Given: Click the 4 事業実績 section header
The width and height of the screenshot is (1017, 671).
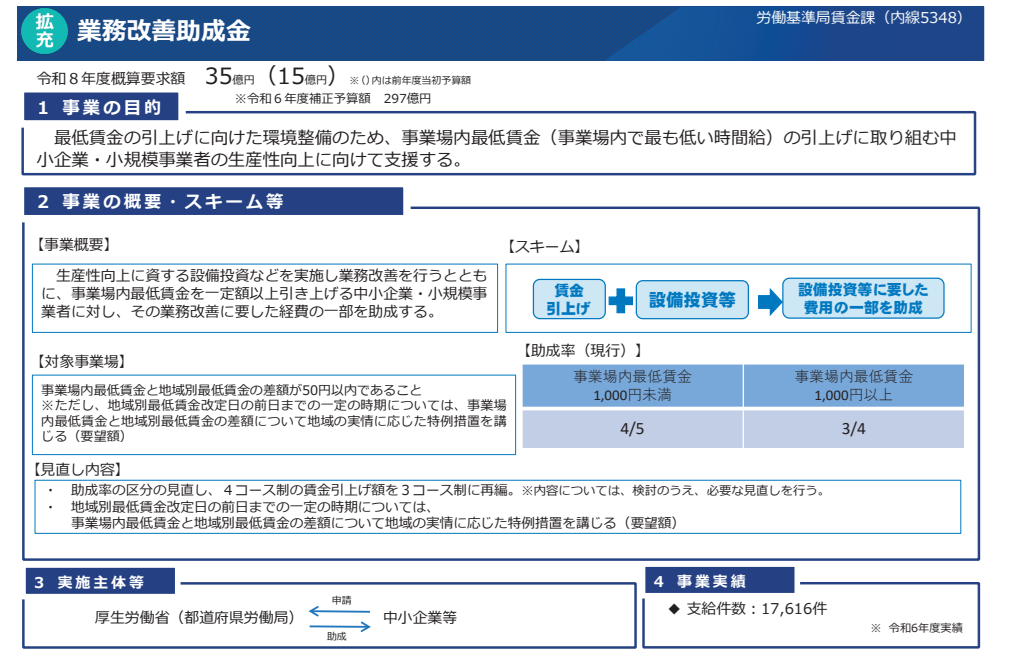Looking at the screenshot, I should tap(719, 581).
